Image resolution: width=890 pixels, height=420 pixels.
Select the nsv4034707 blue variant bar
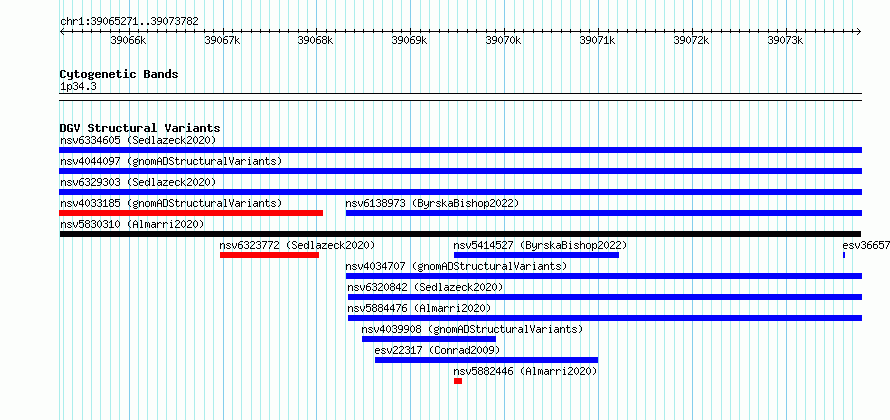[604, 276]
